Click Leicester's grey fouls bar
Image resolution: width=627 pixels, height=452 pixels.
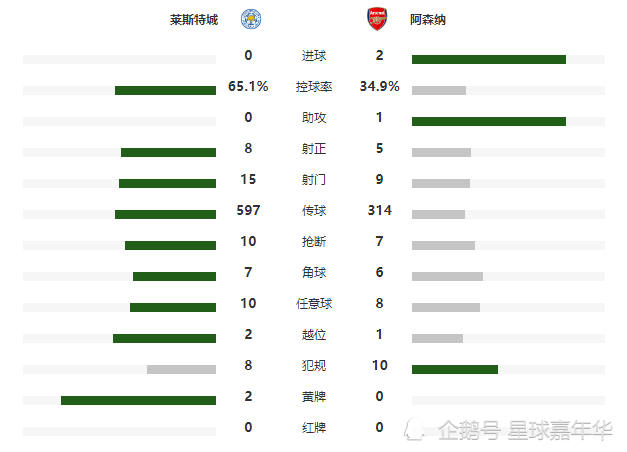181,370
